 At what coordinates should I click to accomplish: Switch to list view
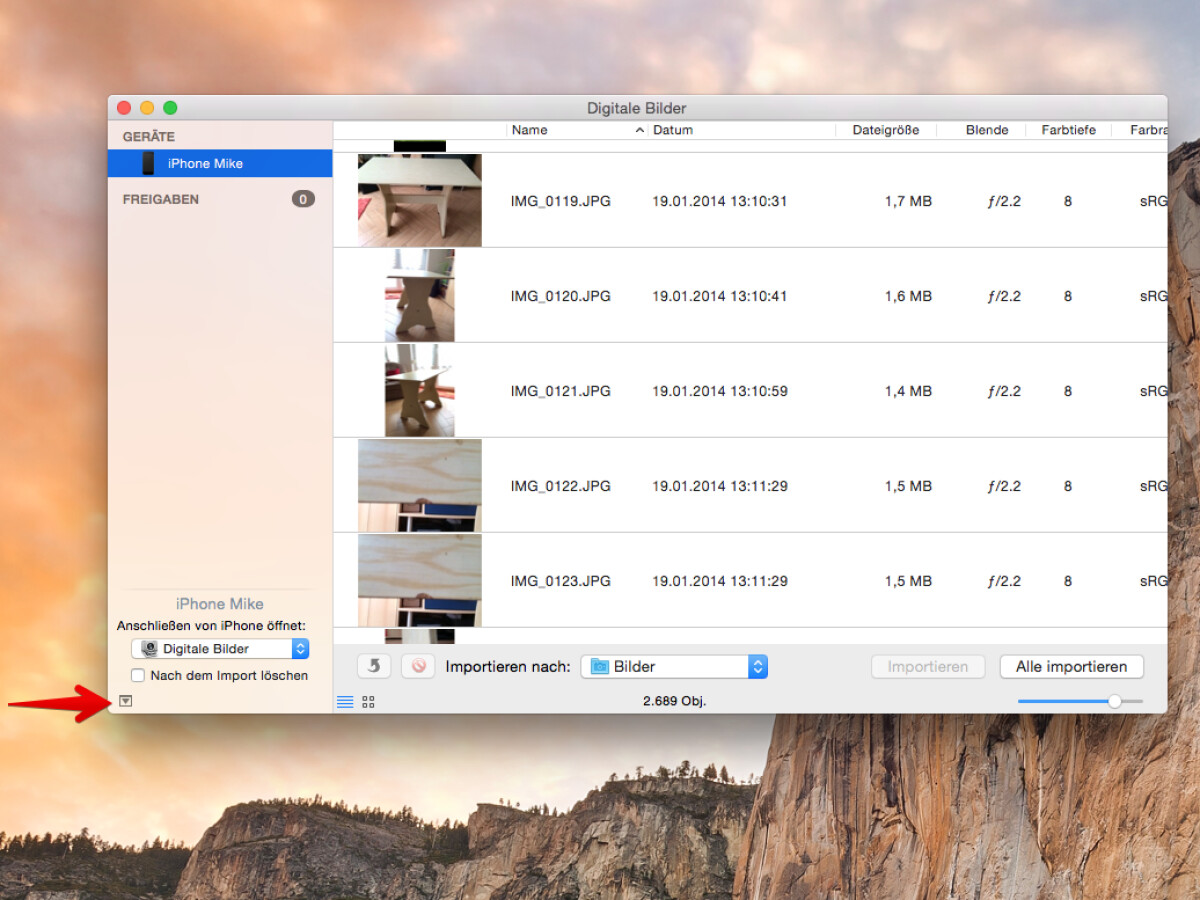click(345, 702)
